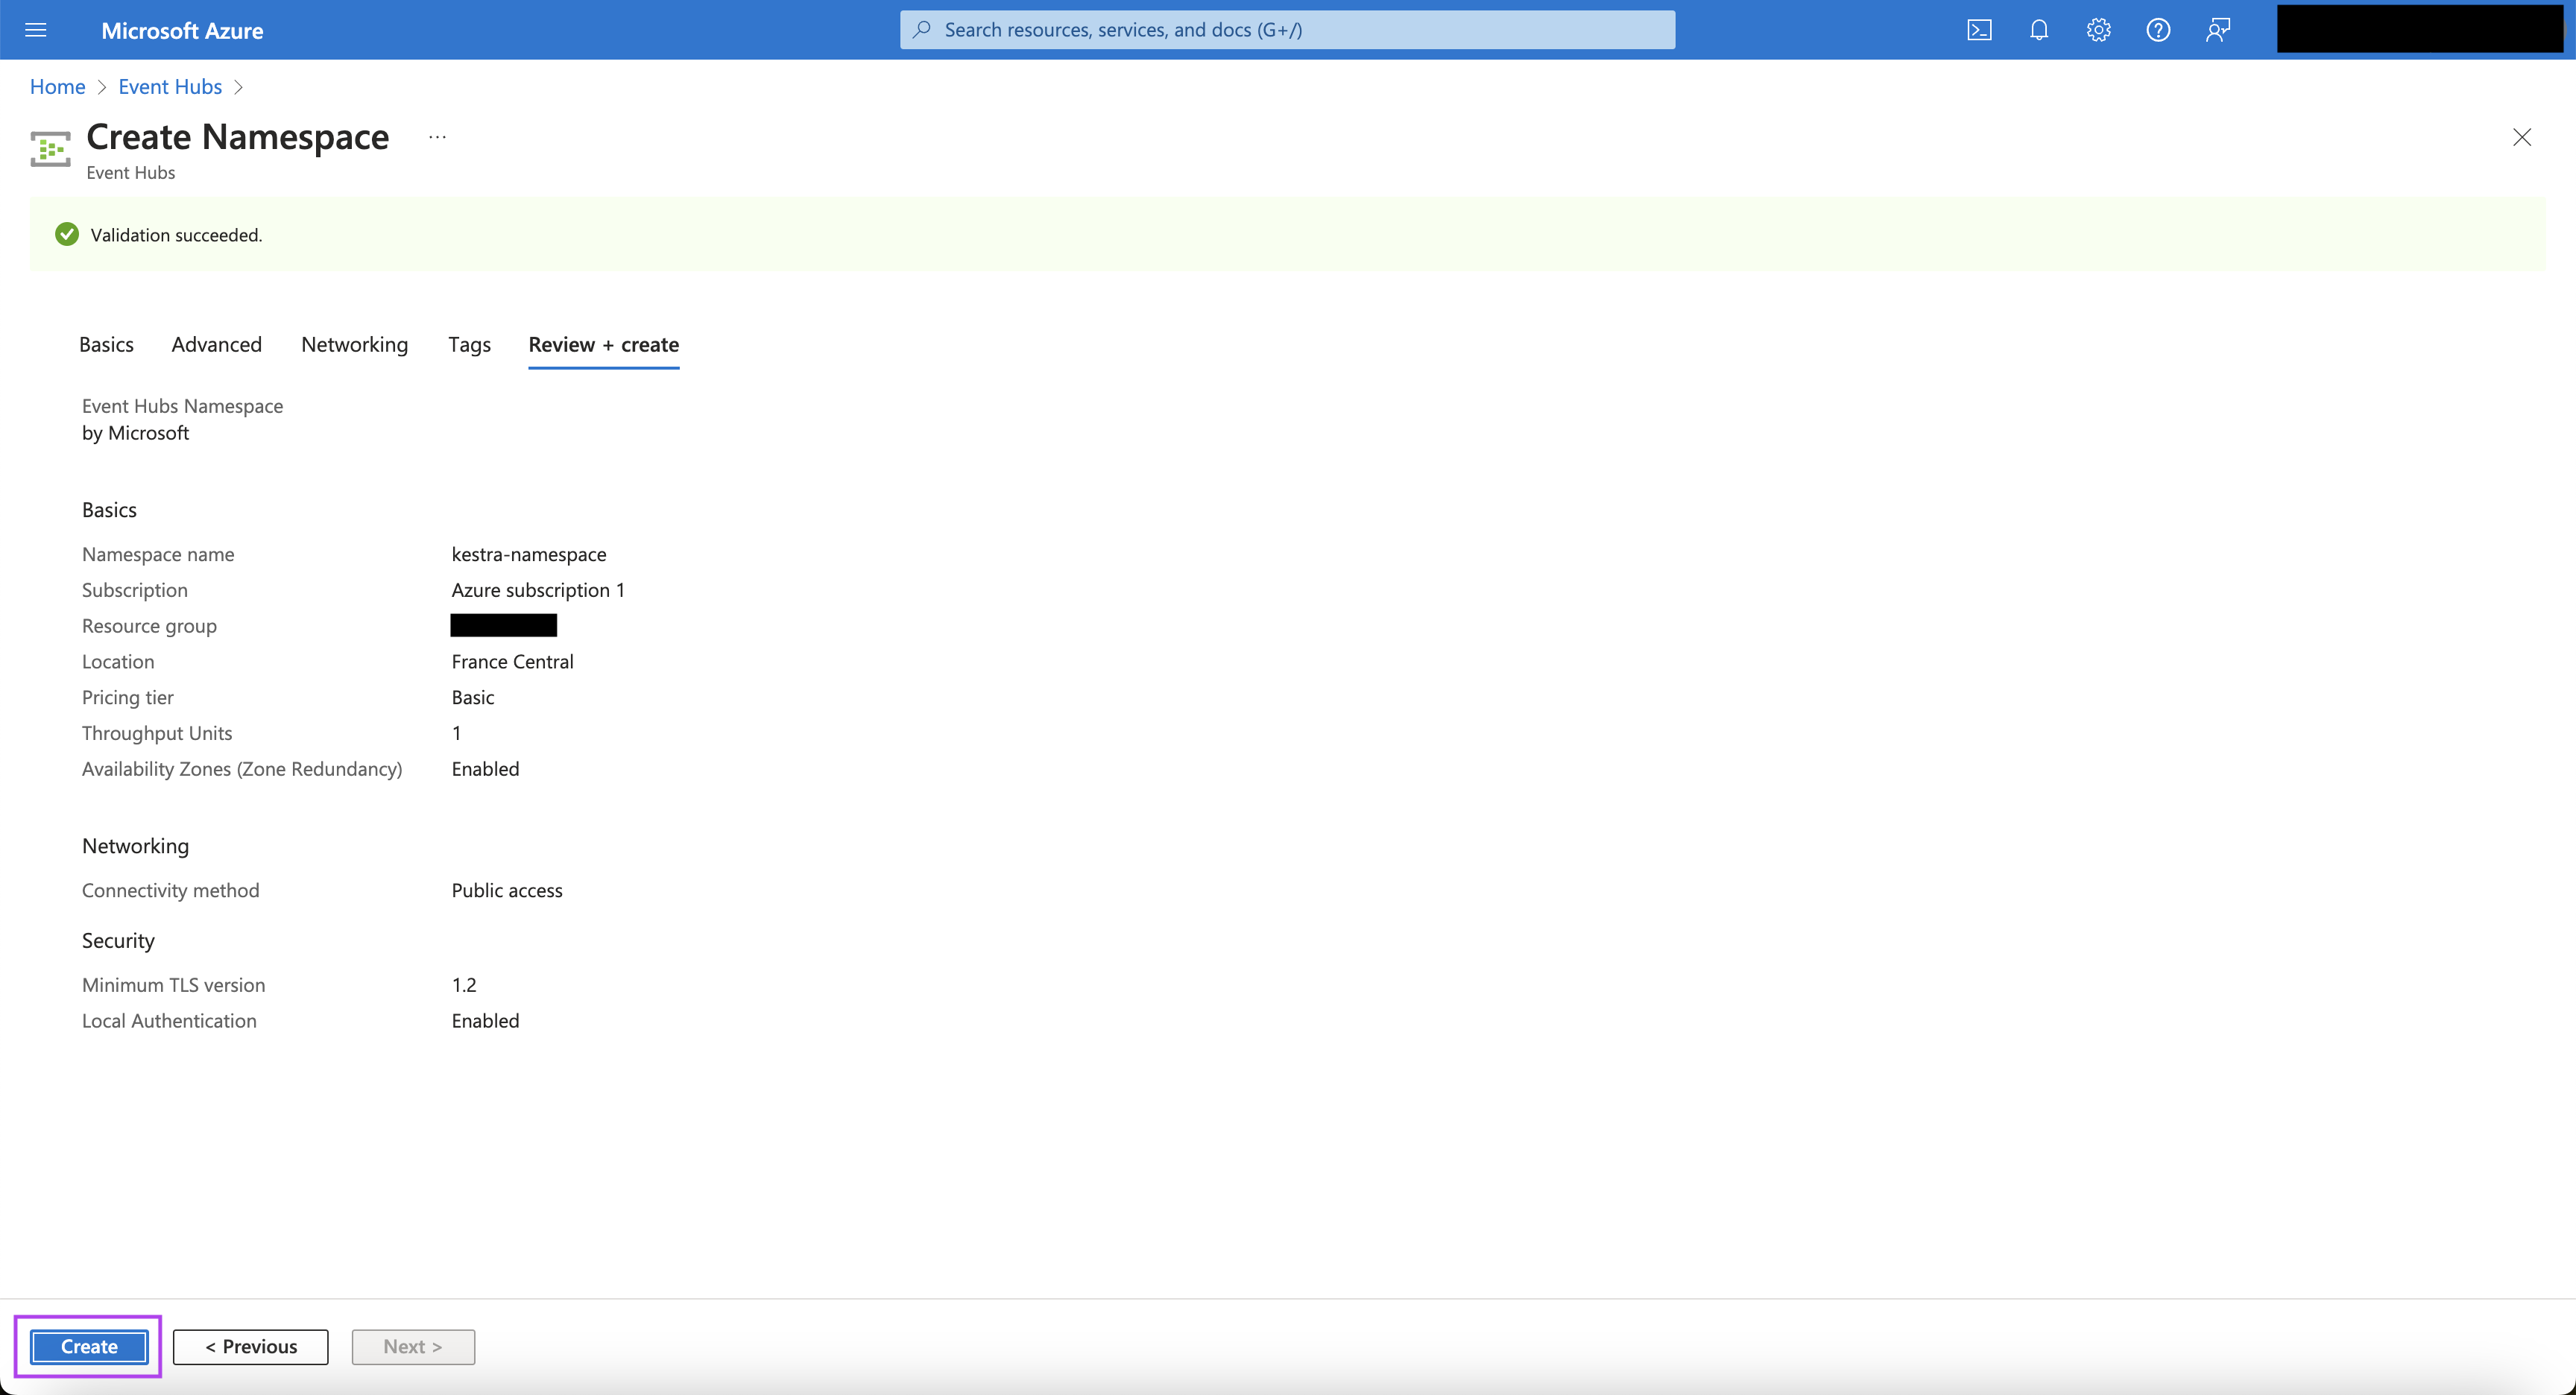Click the settings gear icon
2576x1395 pixels.
pos(2097,29)
